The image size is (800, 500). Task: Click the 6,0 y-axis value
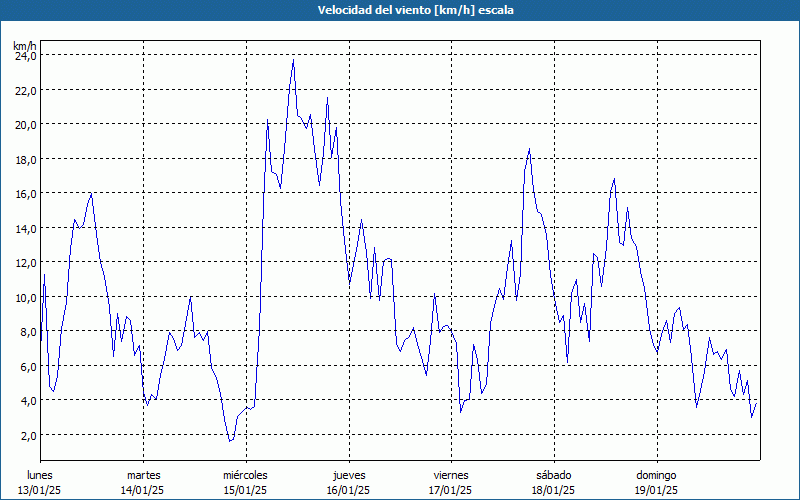28,366
